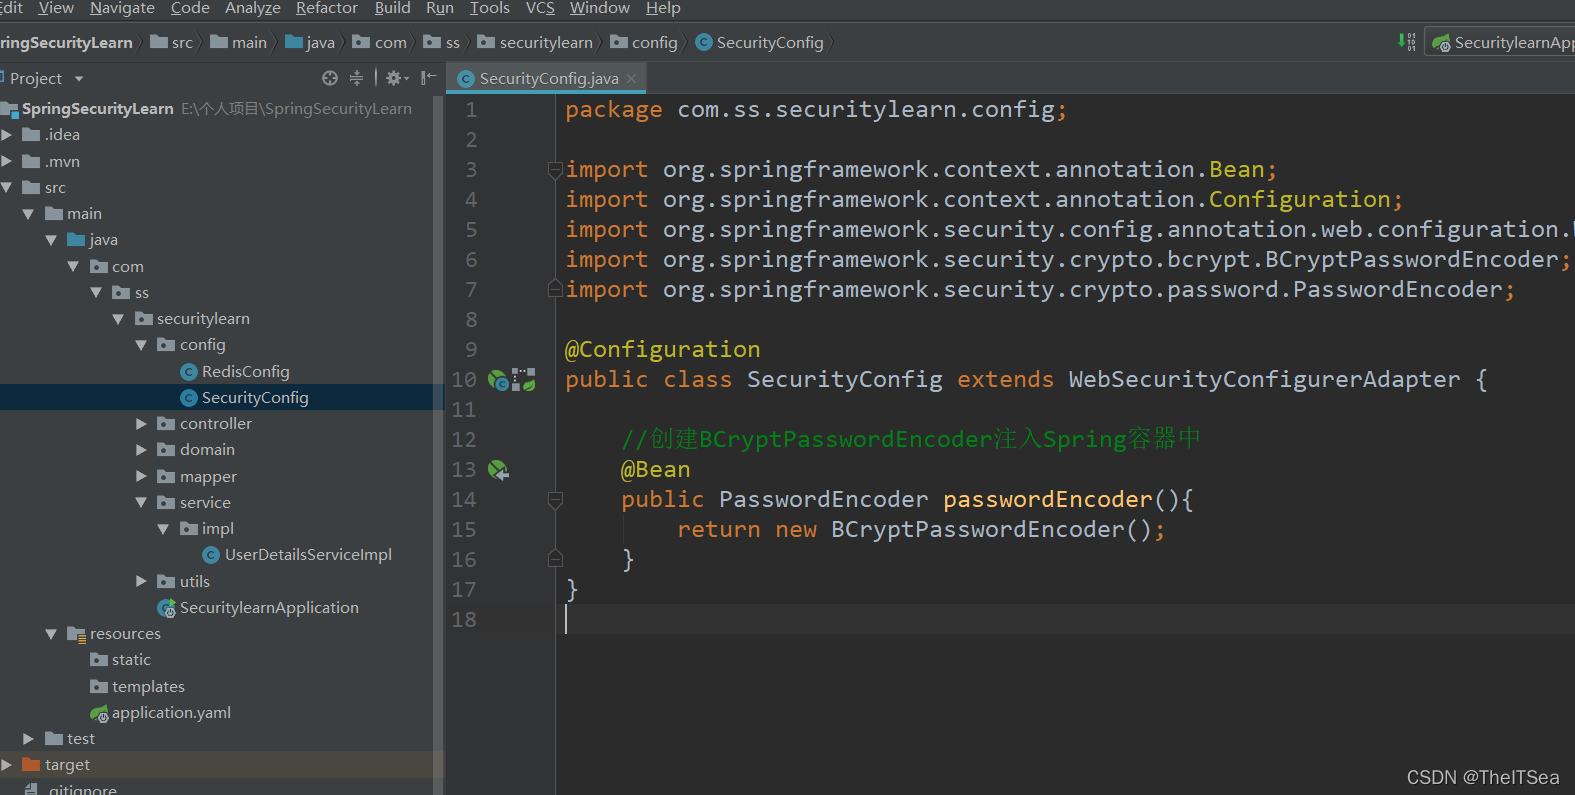Click the Spring bean gutter icon on line 13
1575x795 pixels.
click(x=498, y=470)
